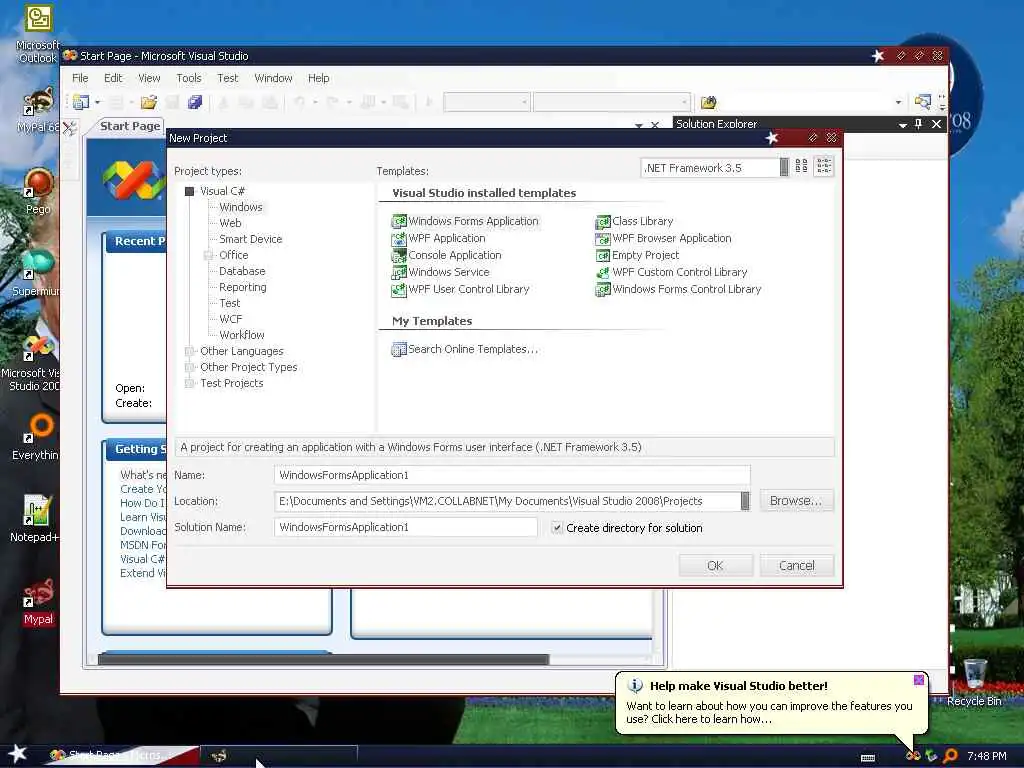Viewport: 1024px width, 768px height.
Task: Open the View menu
Action: click(x=149, y=78)
